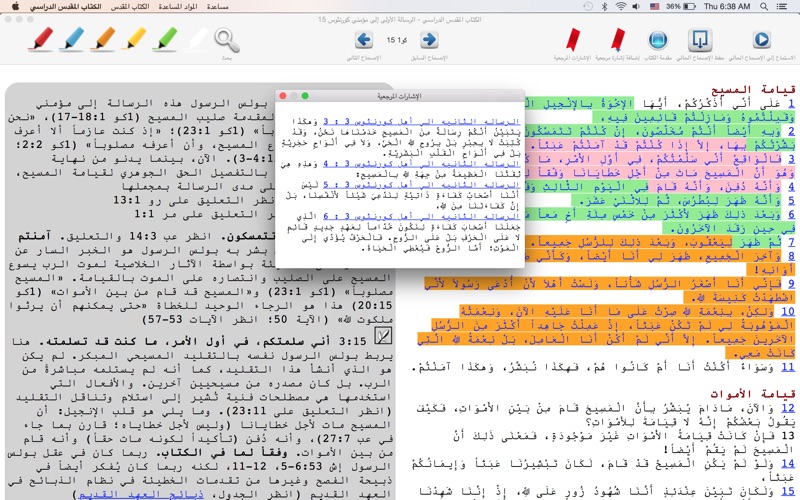Open macOS Spotlight search
The image size is (800, 500).
tap(764, 6)
